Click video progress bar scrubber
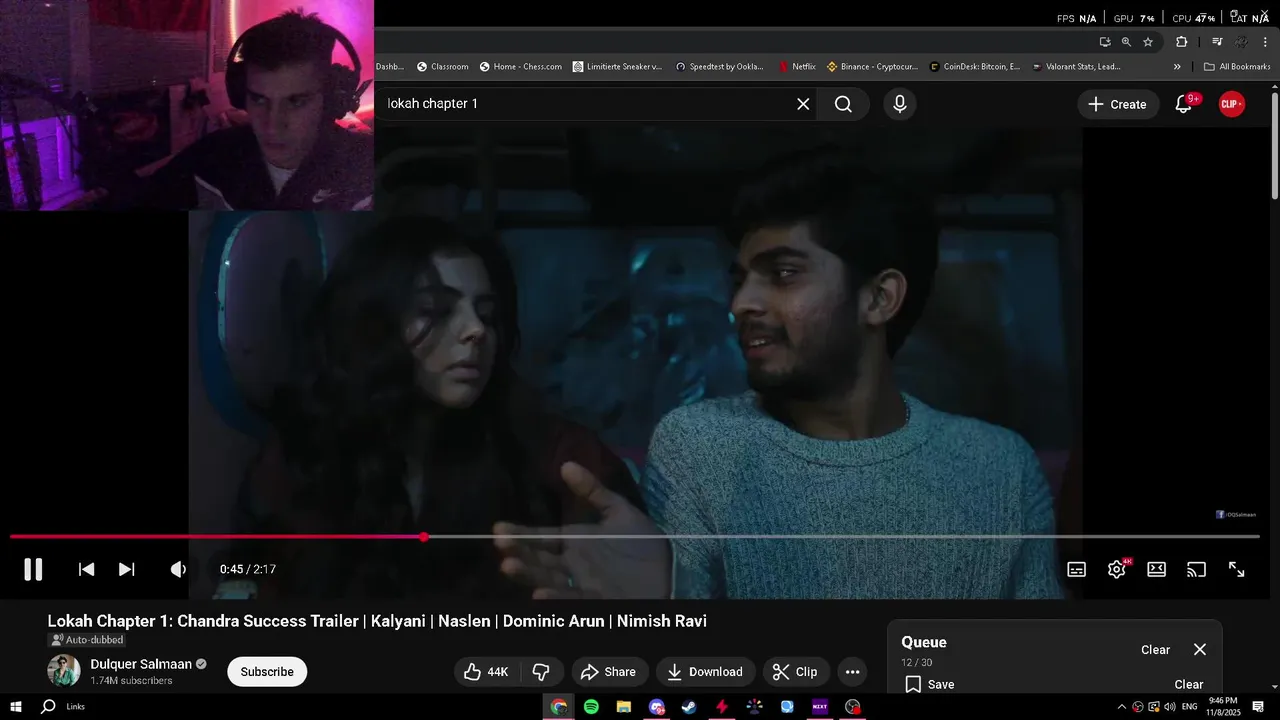 click(424, 537)
